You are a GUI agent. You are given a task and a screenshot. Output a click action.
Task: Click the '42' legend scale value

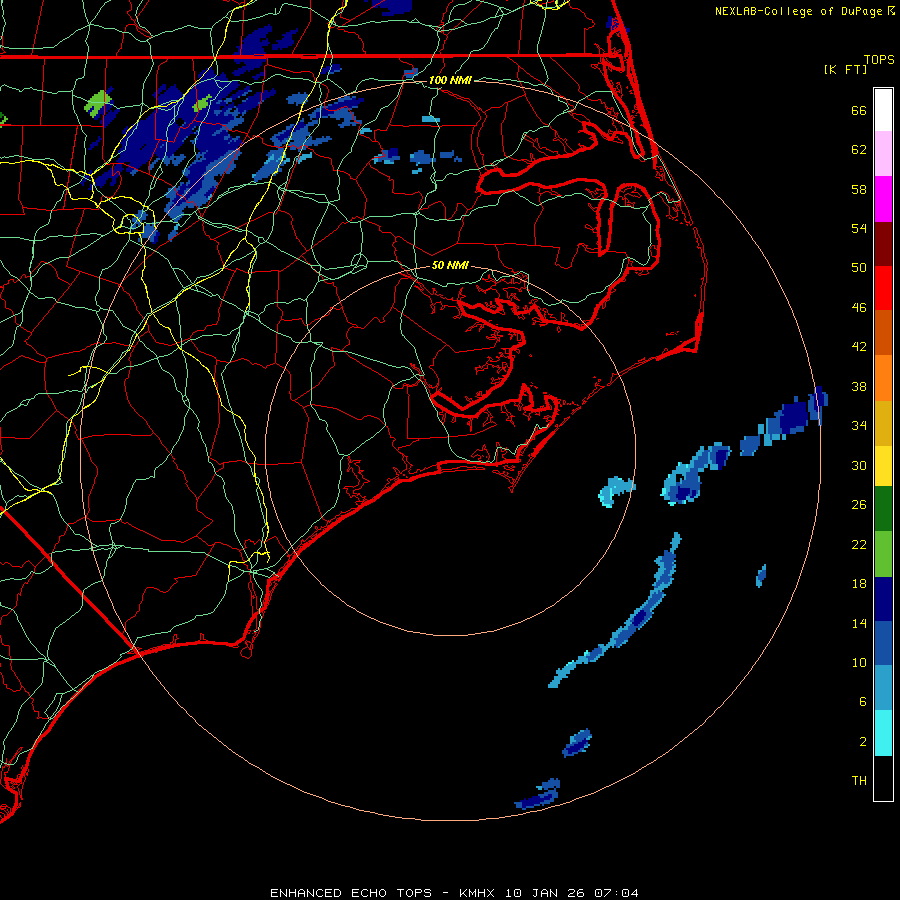pos(859,347)
